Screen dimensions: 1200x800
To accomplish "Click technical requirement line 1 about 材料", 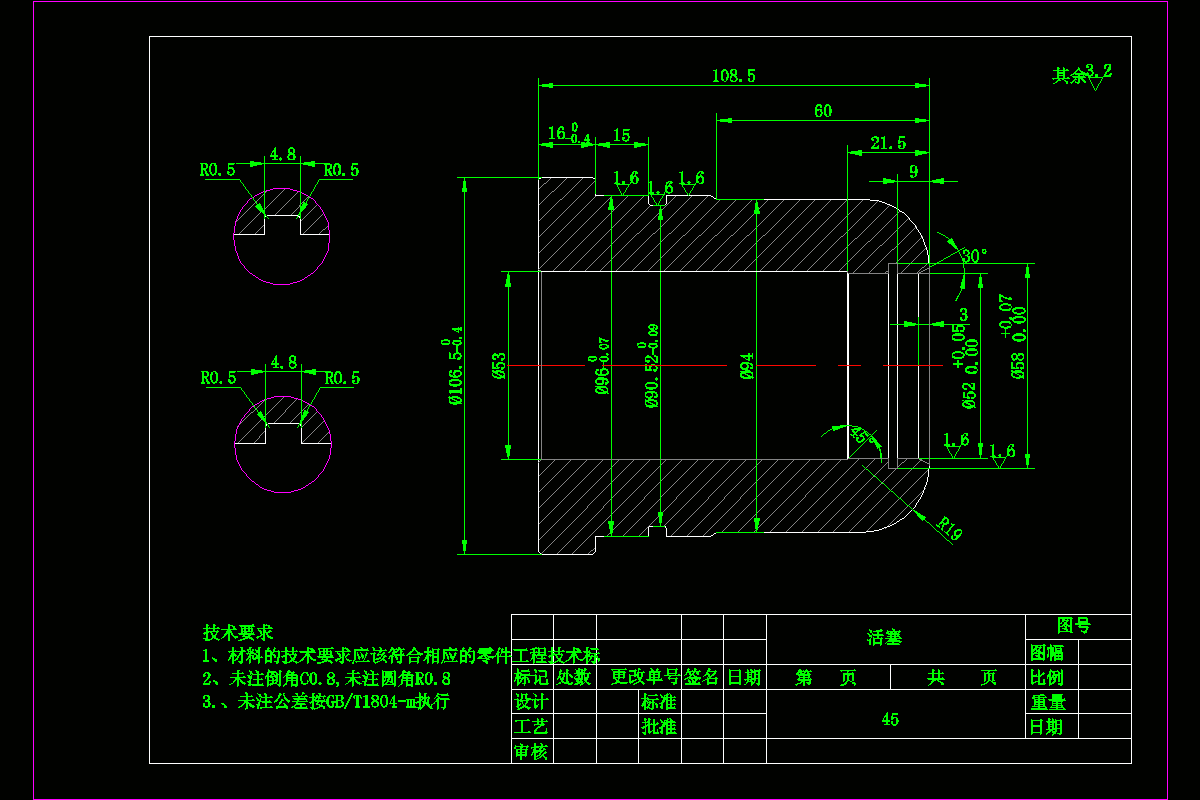I will click(x=401, y=656).
